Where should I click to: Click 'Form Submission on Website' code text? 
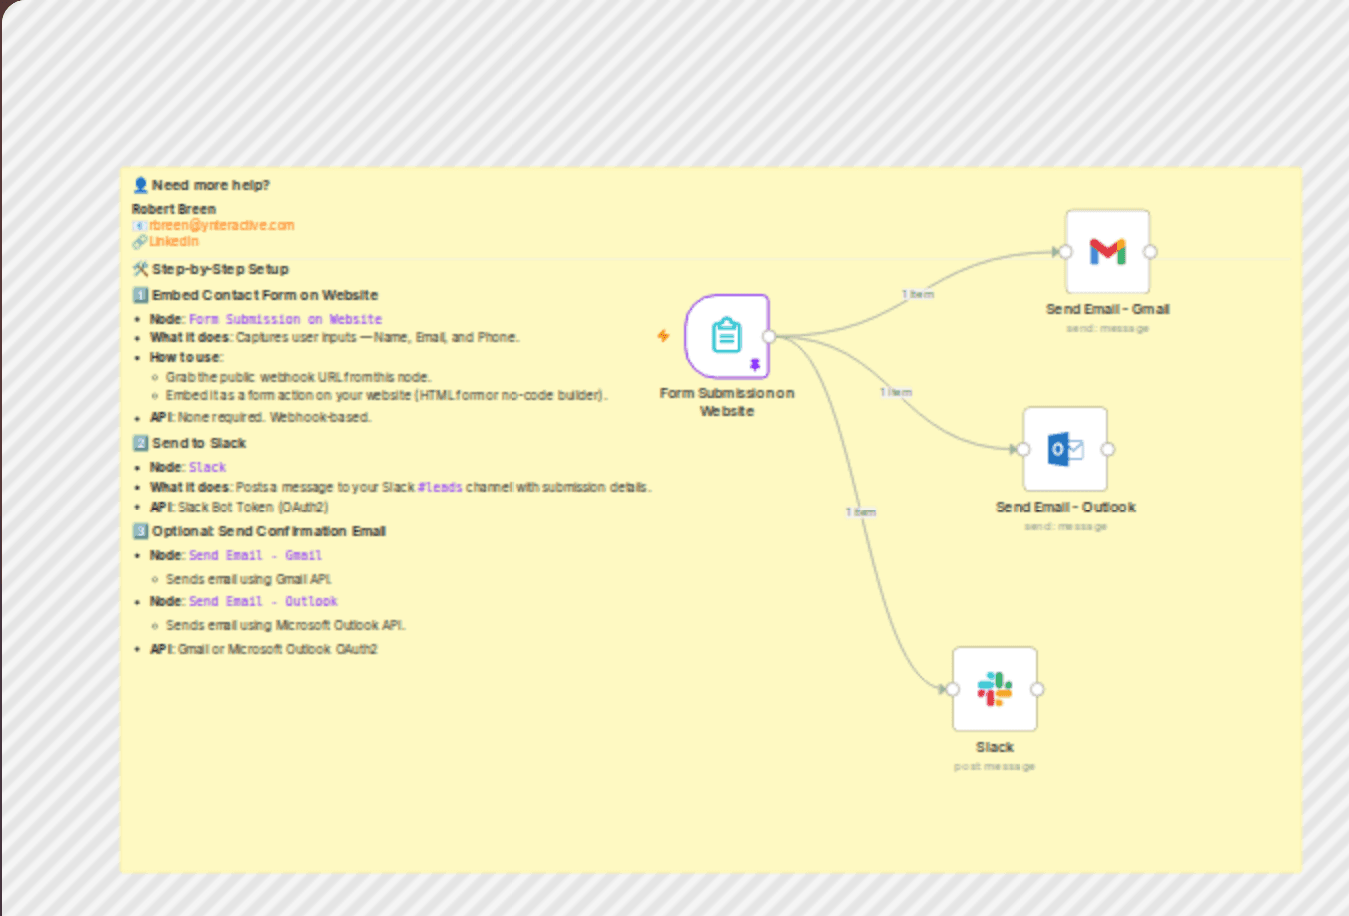[x=285, y=319]
